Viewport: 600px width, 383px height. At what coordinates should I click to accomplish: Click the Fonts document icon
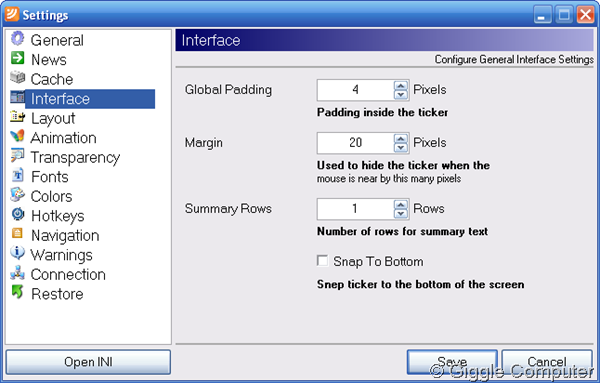(x=17, y=175)
